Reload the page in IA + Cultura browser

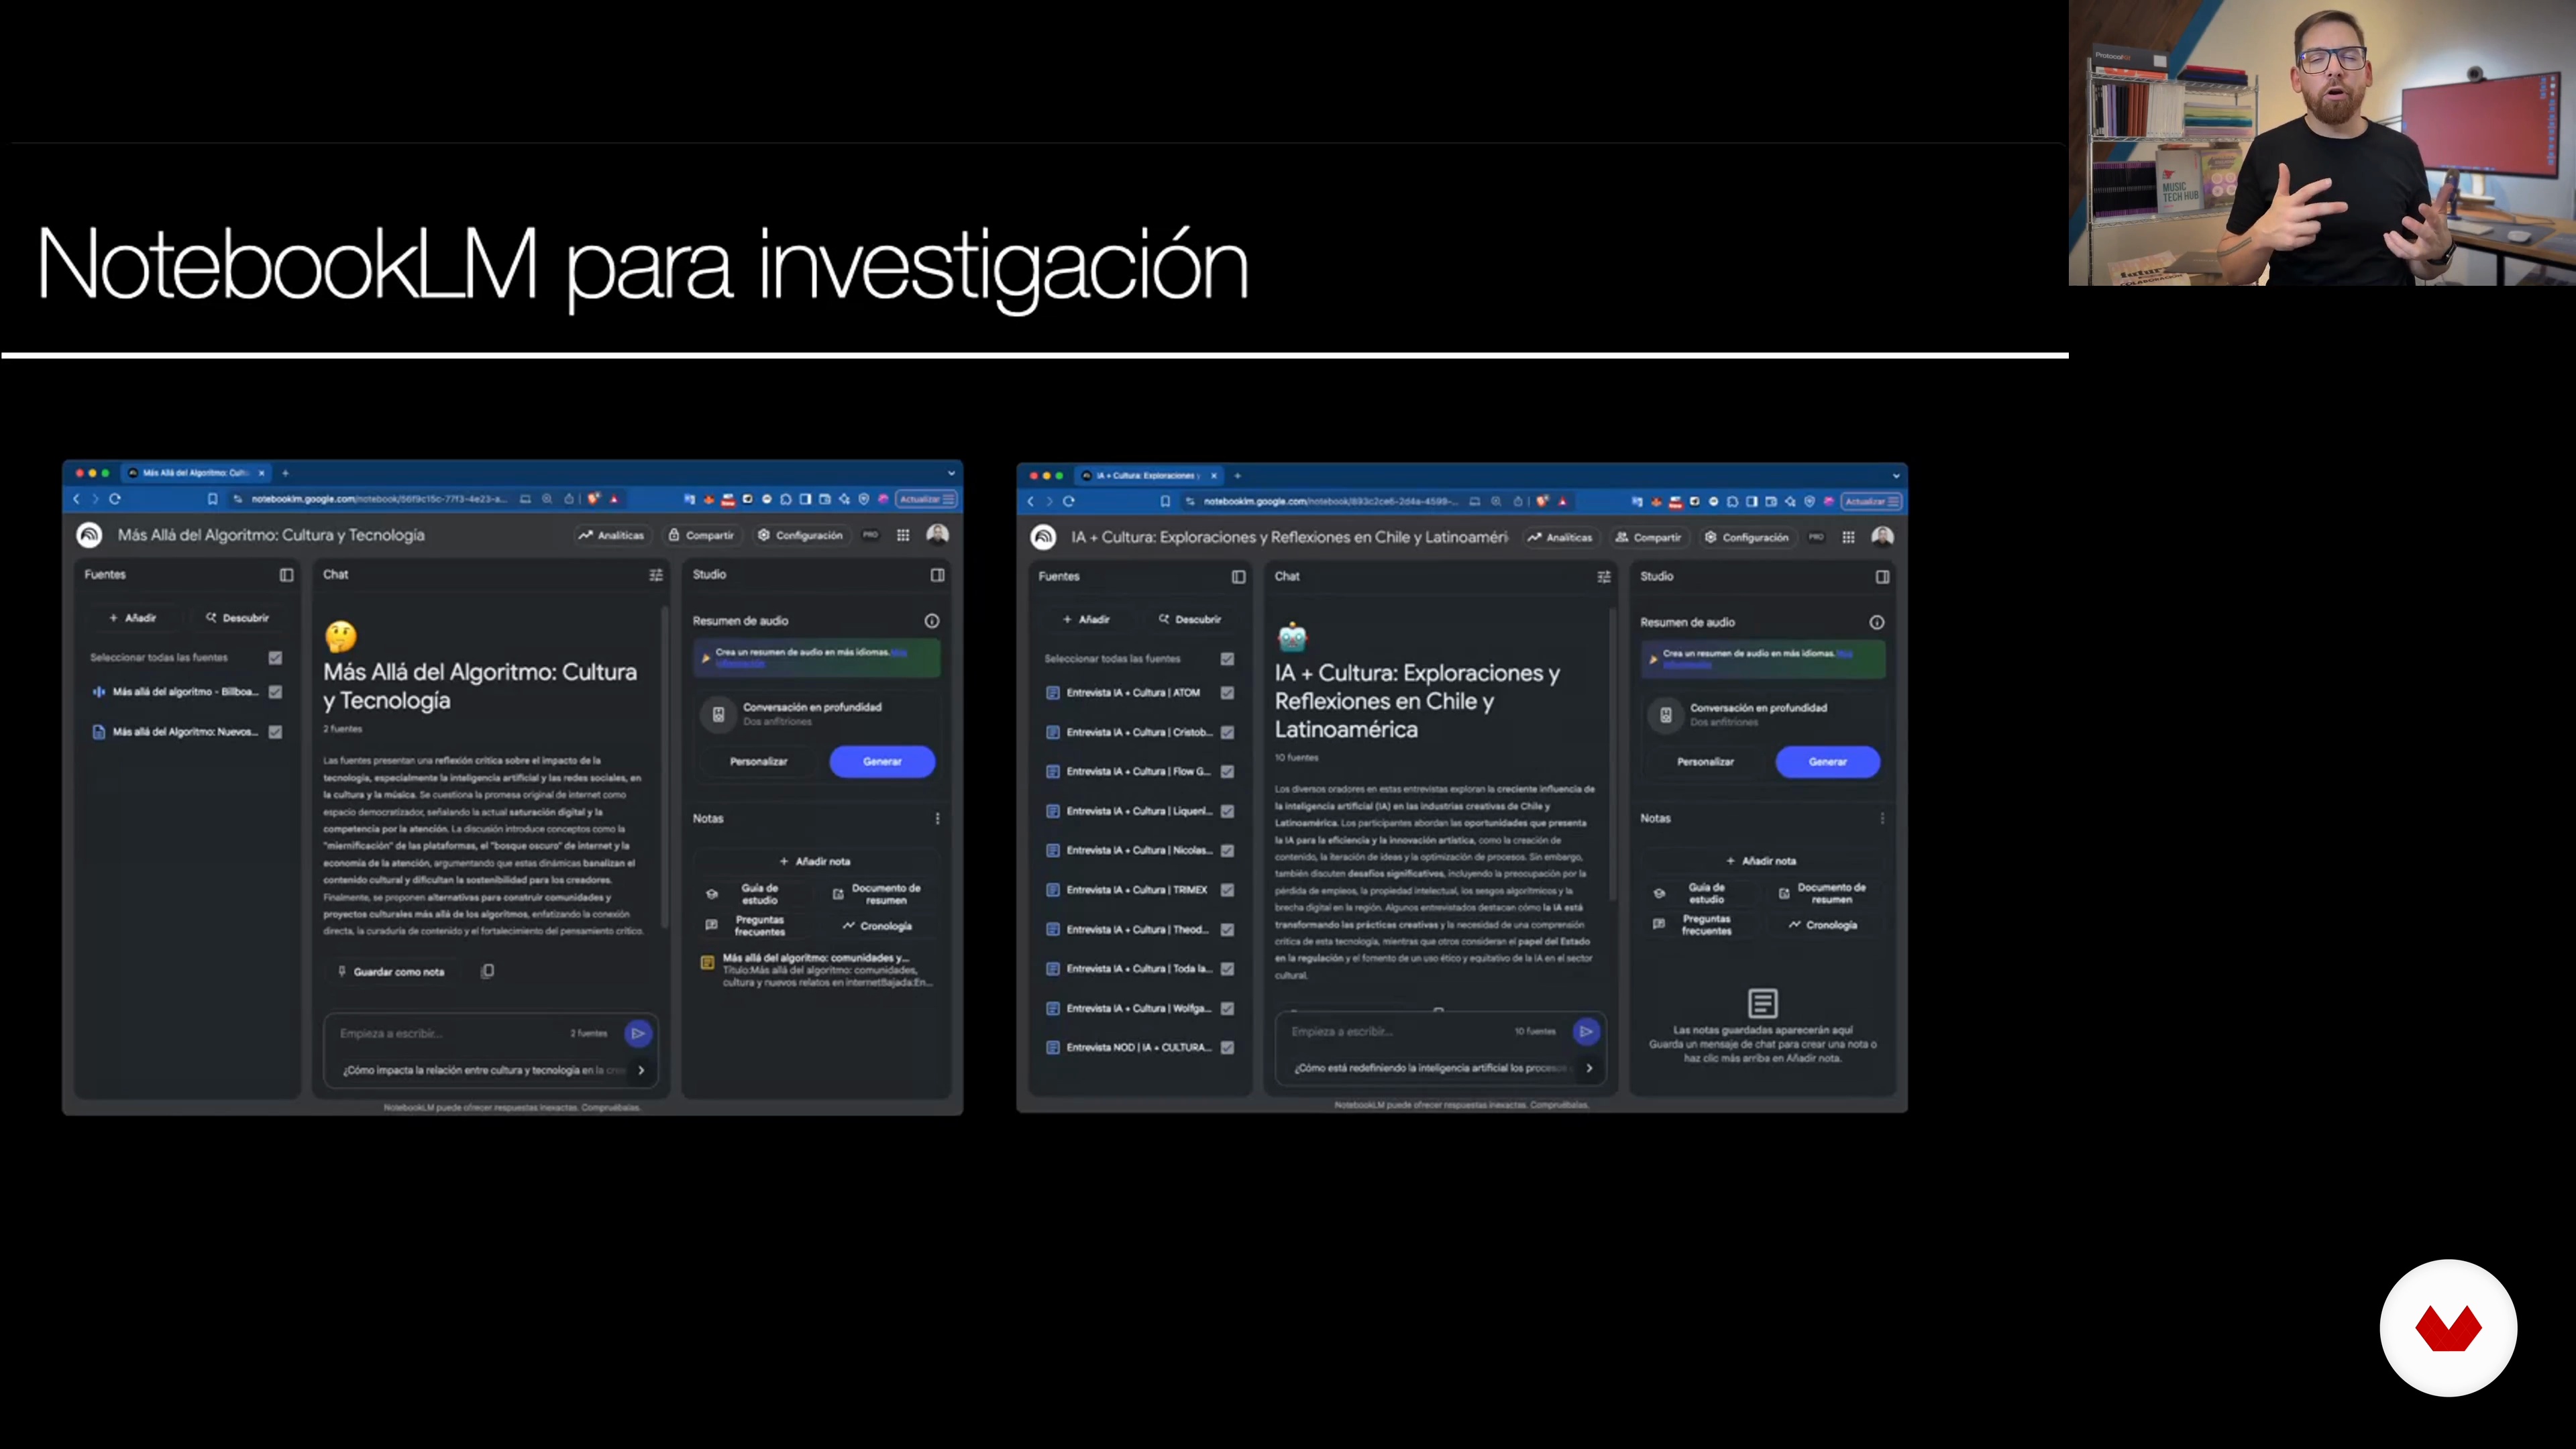pyautogui.click(x=1068, y=501)
